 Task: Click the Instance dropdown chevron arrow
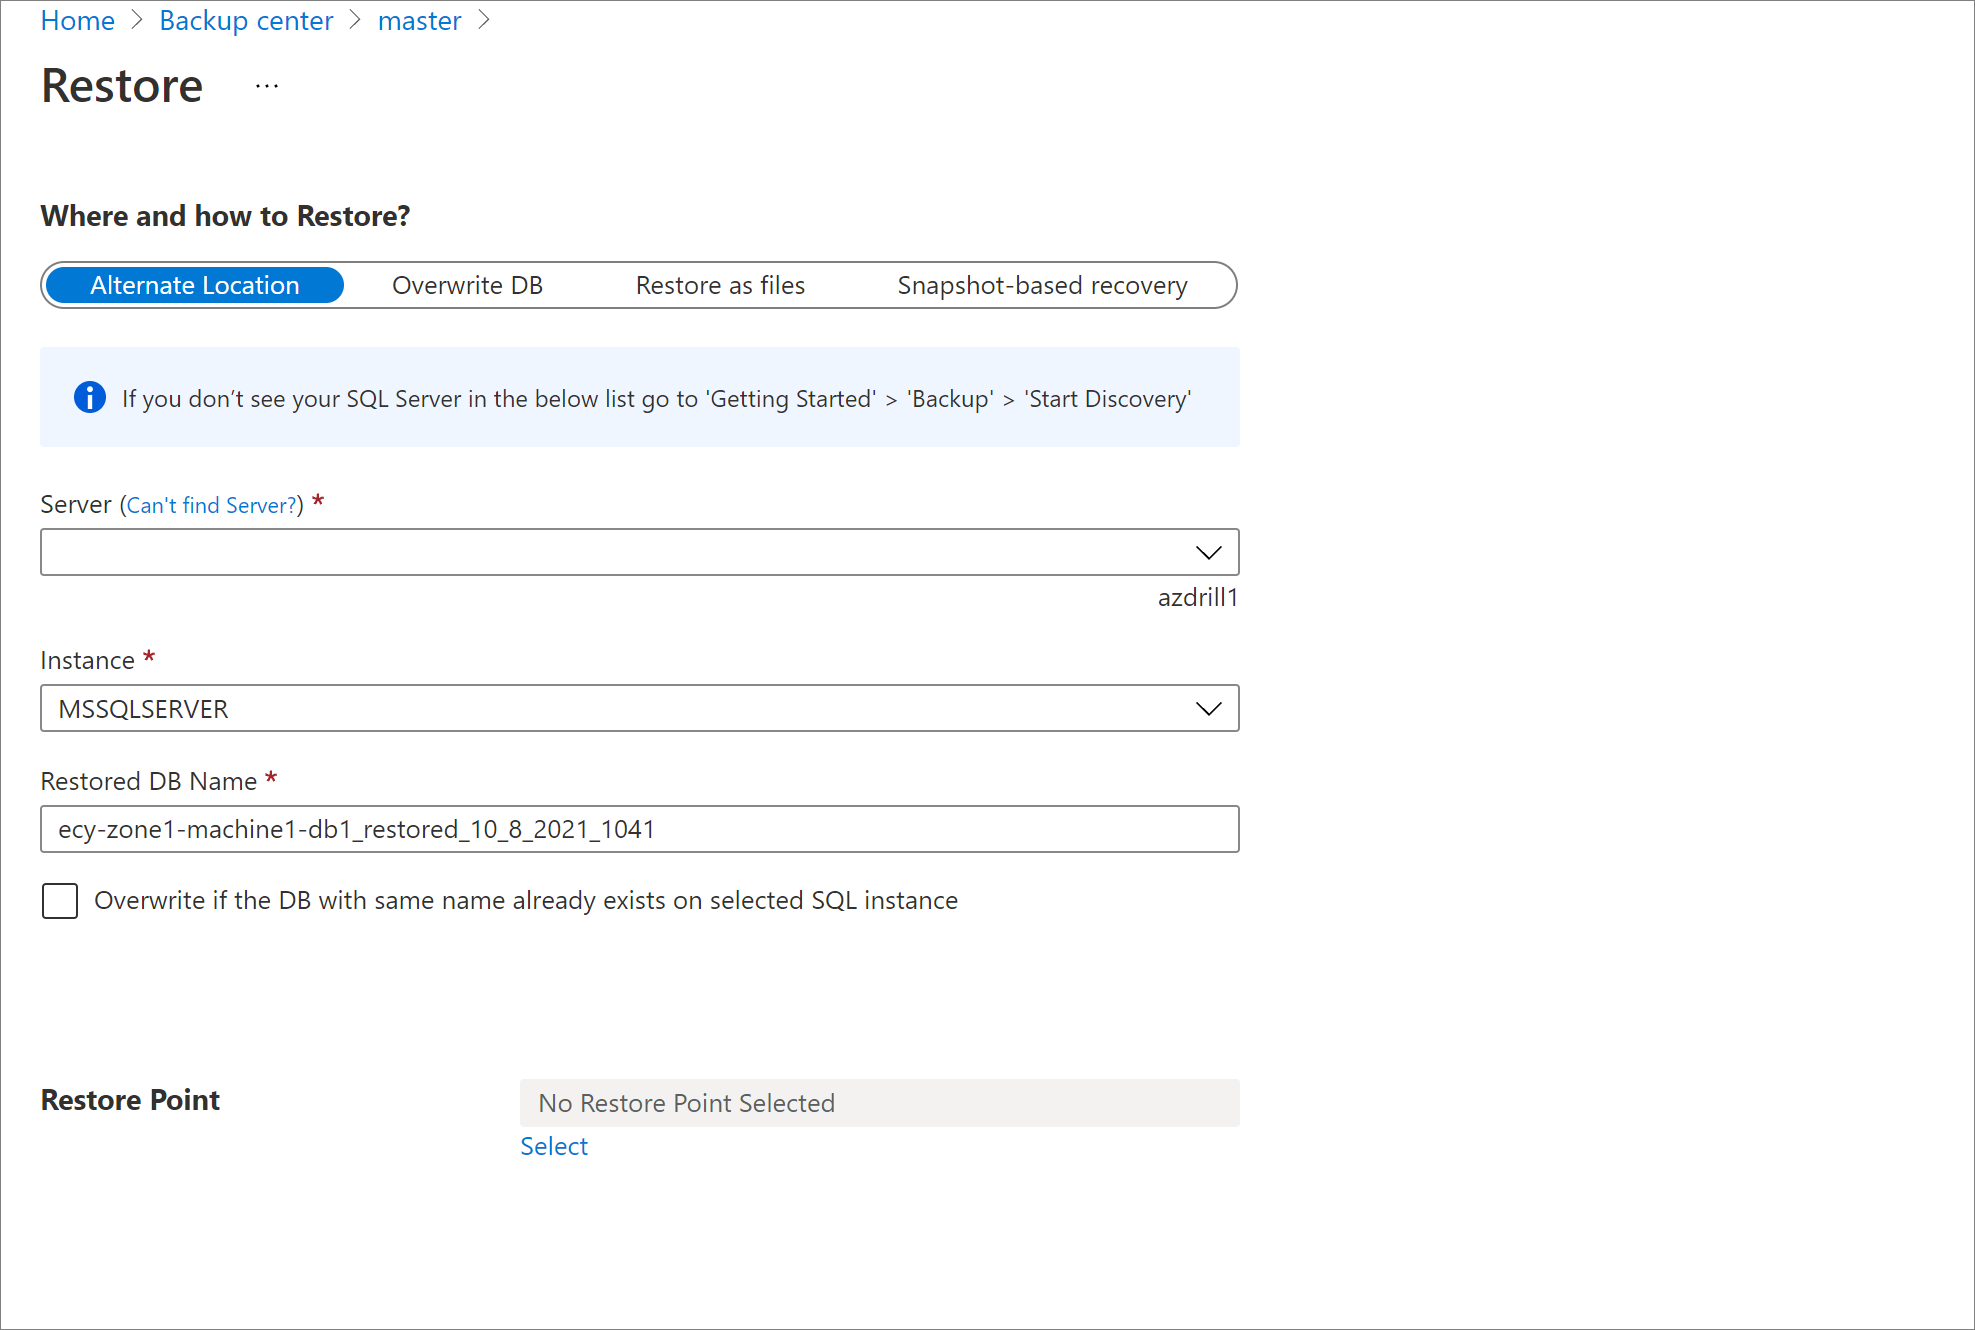[1208, 709]
